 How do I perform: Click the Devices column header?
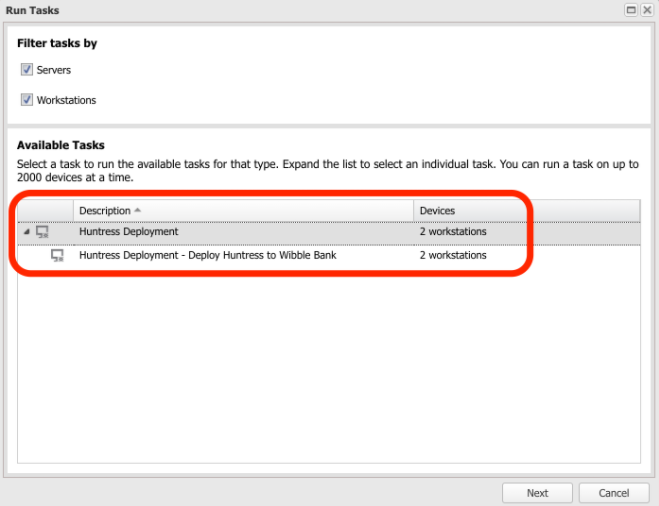(527, 211)
